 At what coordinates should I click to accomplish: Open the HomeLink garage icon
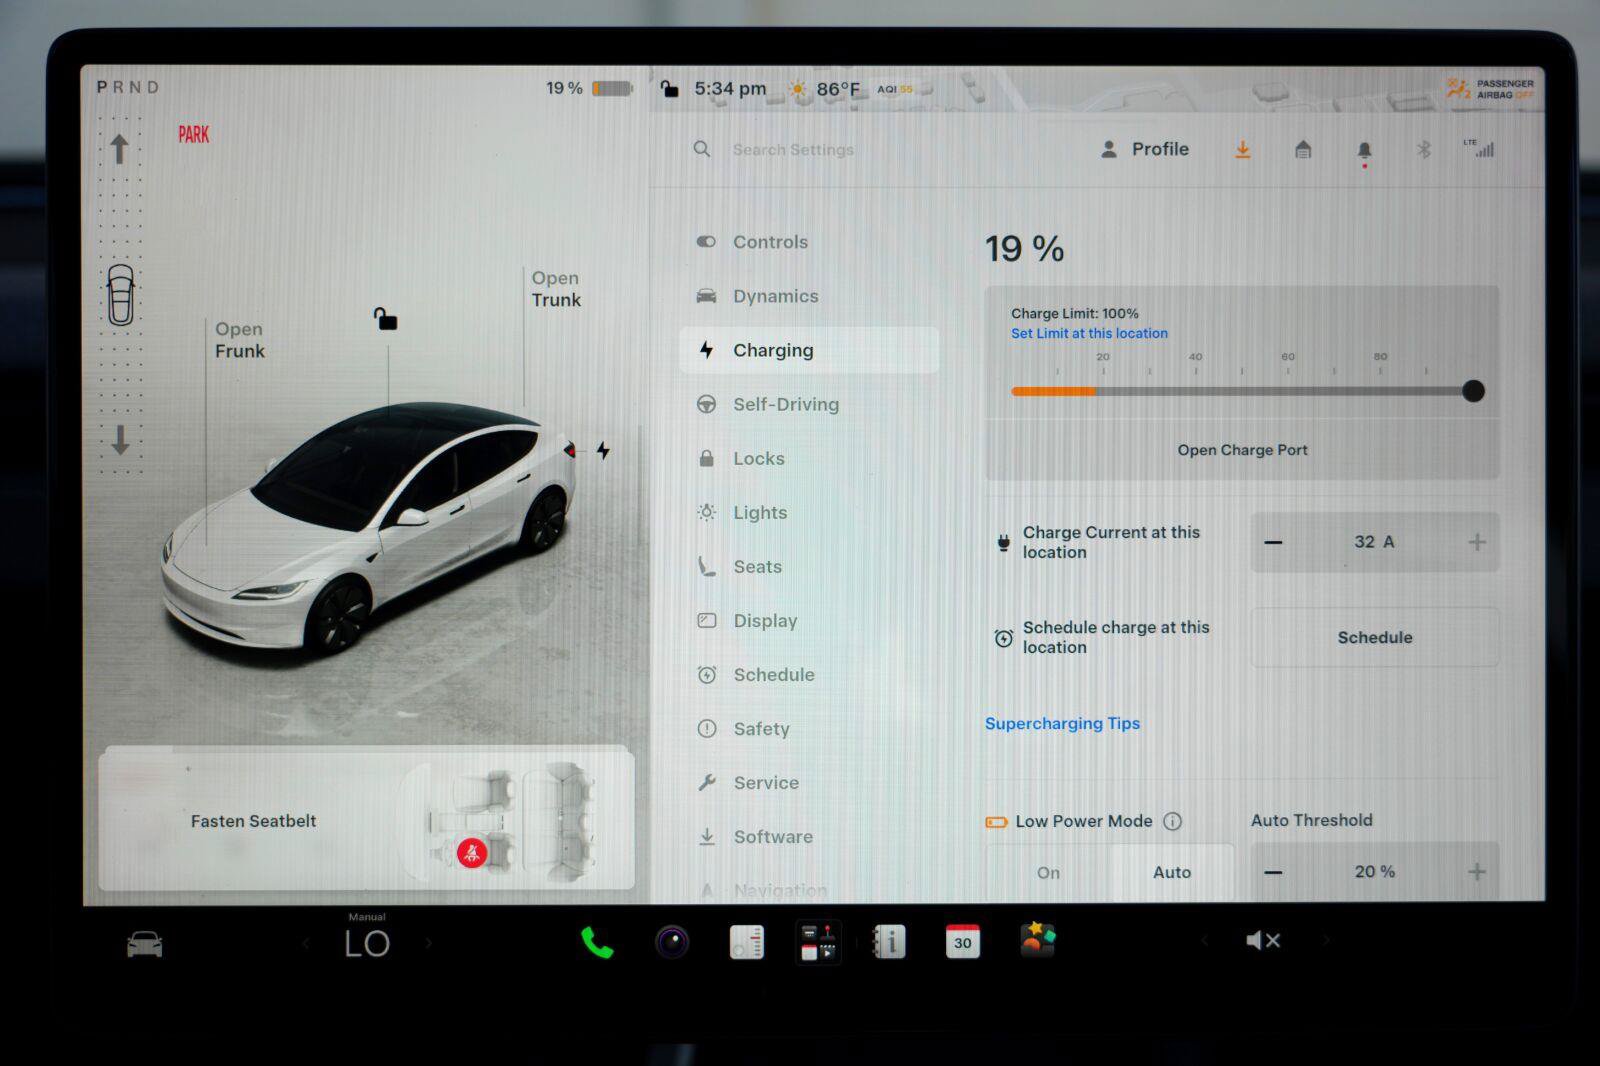pos(1303,150)
